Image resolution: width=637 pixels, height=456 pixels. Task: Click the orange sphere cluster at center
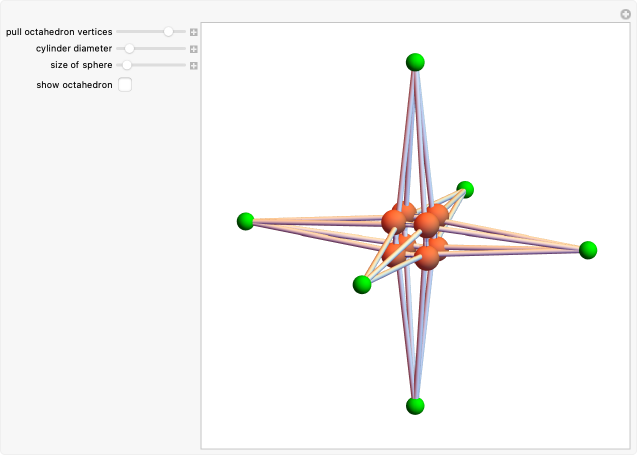point(414,235)
